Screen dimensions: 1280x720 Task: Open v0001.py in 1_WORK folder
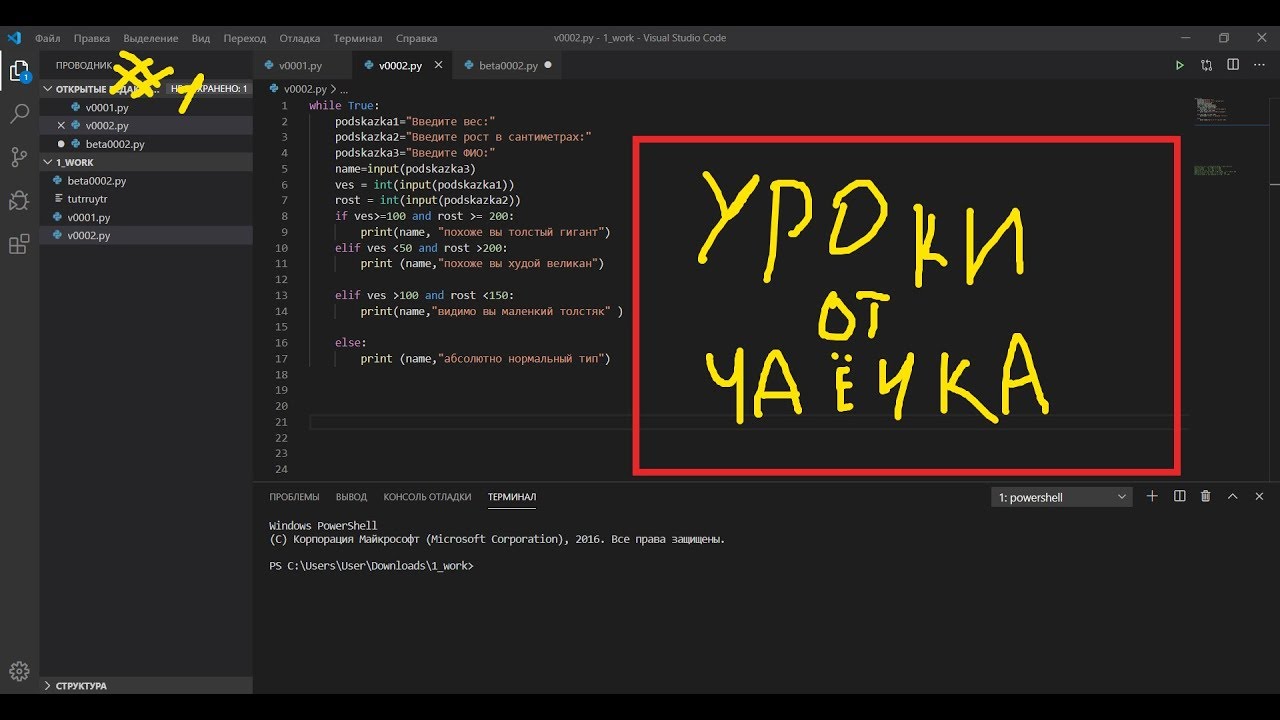[x=146, y=217]
